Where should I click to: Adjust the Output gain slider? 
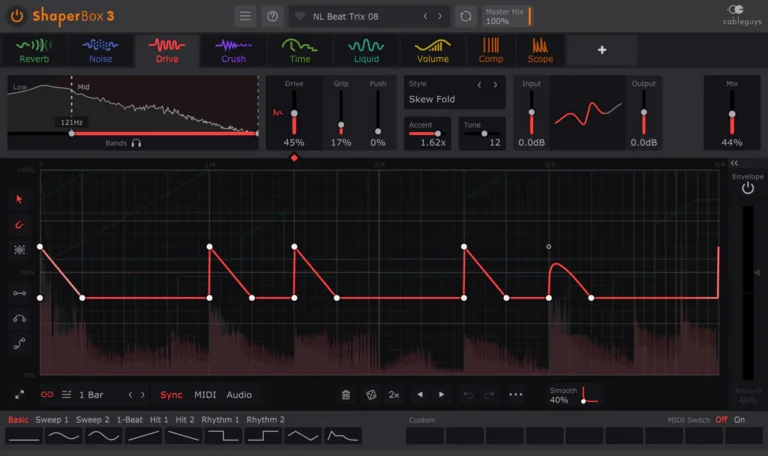point(644,113)
